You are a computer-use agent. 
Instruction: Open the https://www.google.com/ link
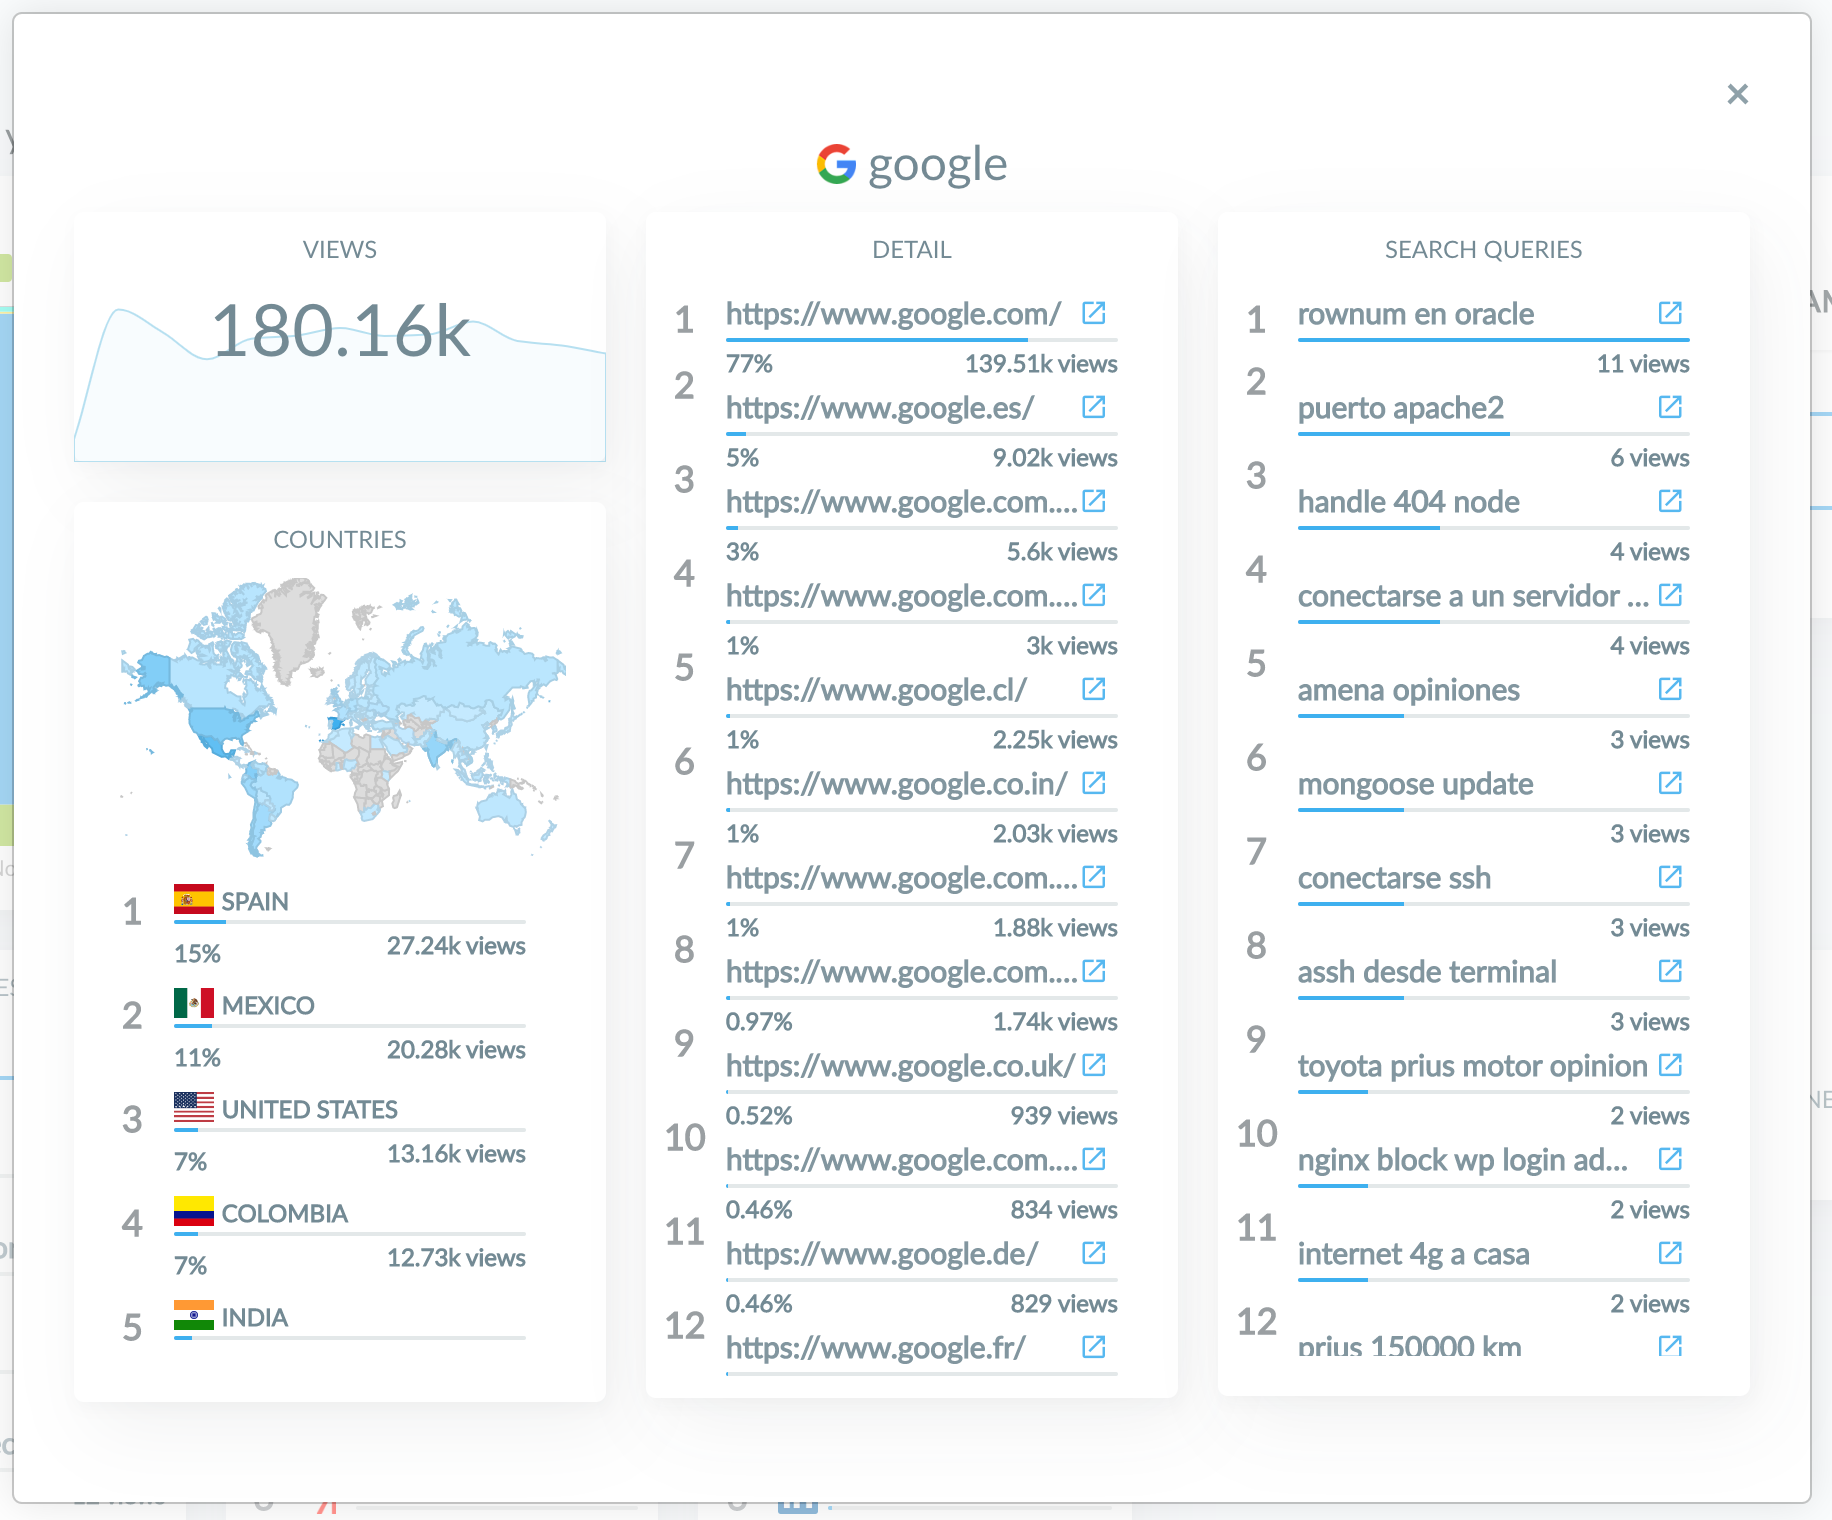point(893,314)
